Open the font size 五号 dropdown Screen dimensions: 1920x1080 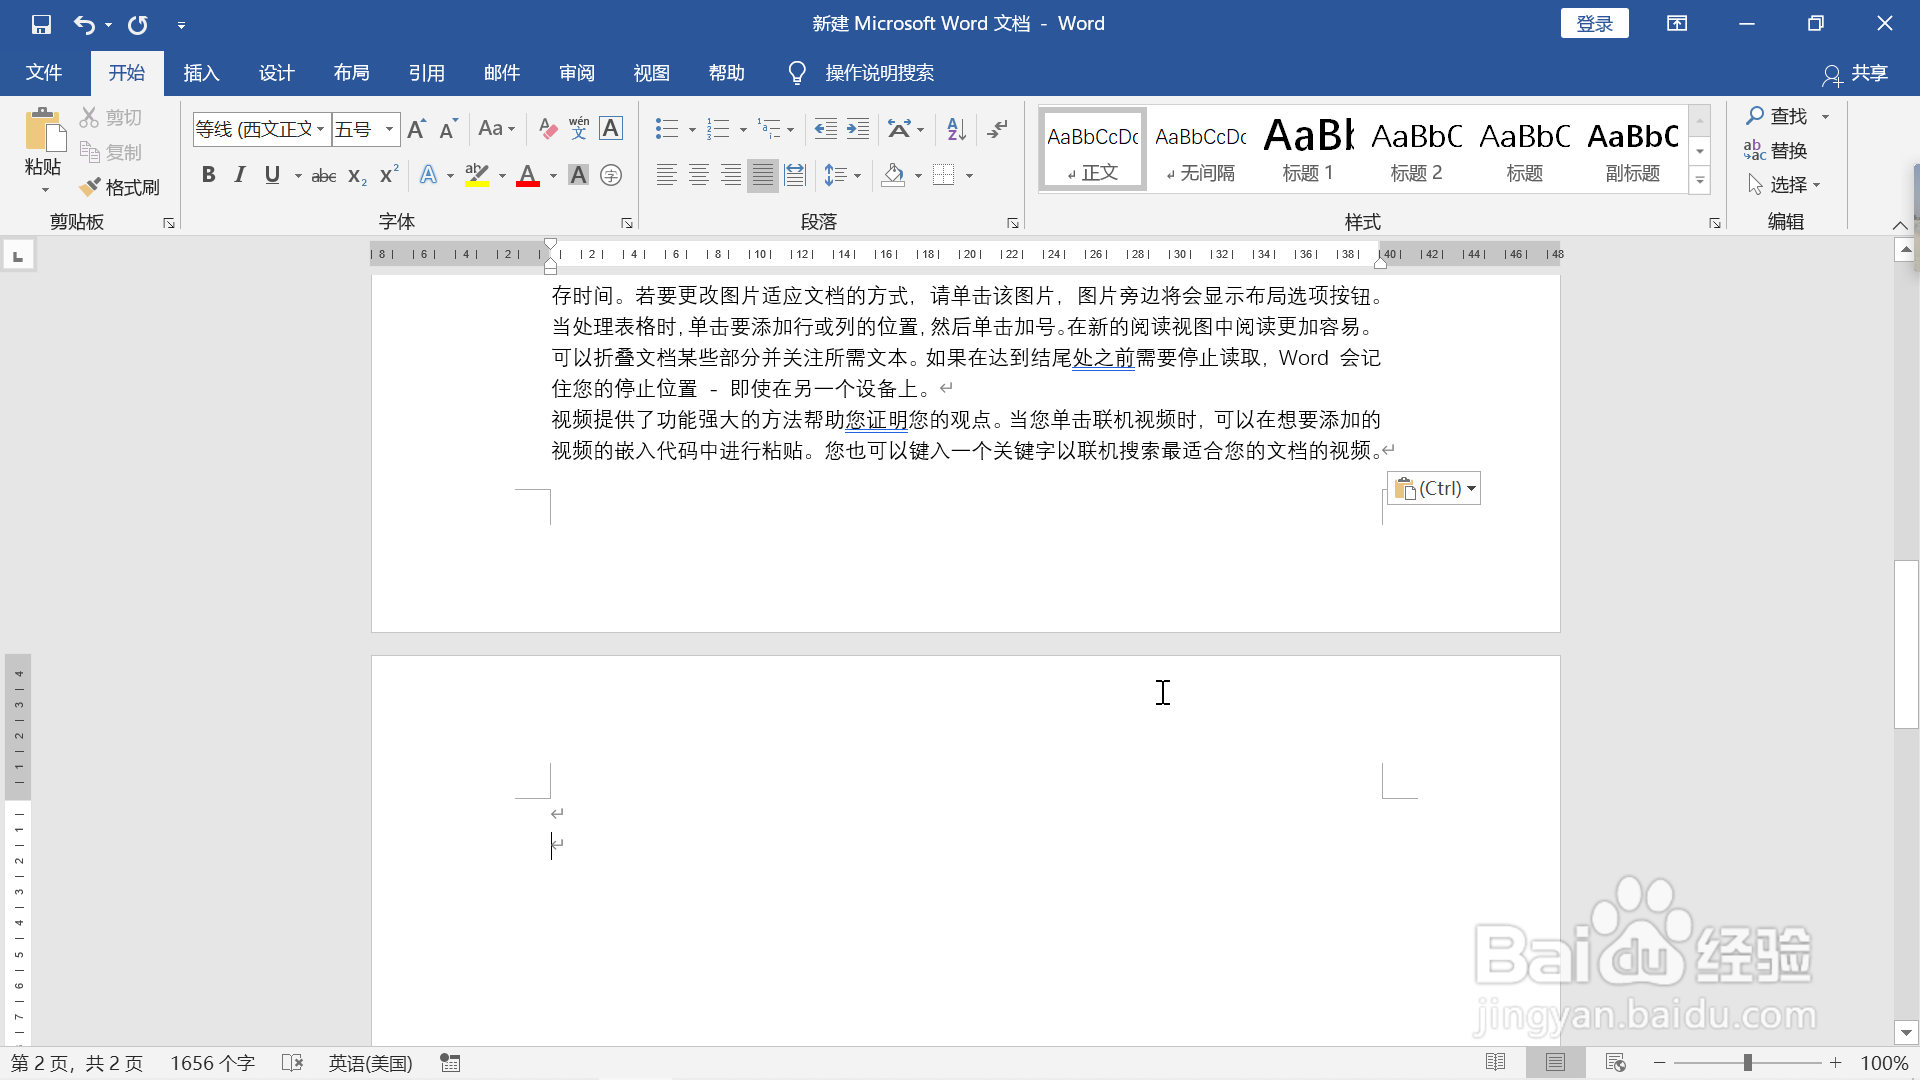pos(389,129)
